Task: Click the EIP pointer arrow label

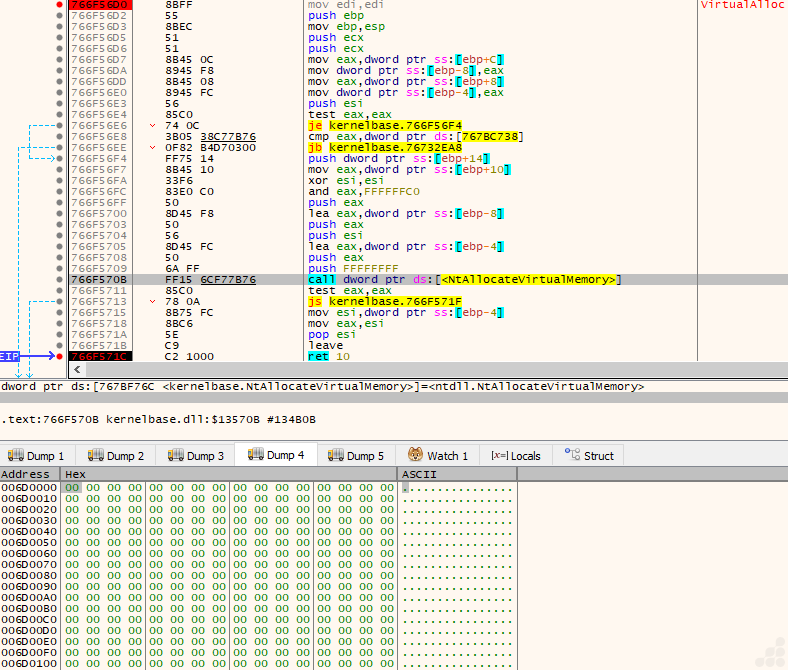Action: tap(9, 356)
